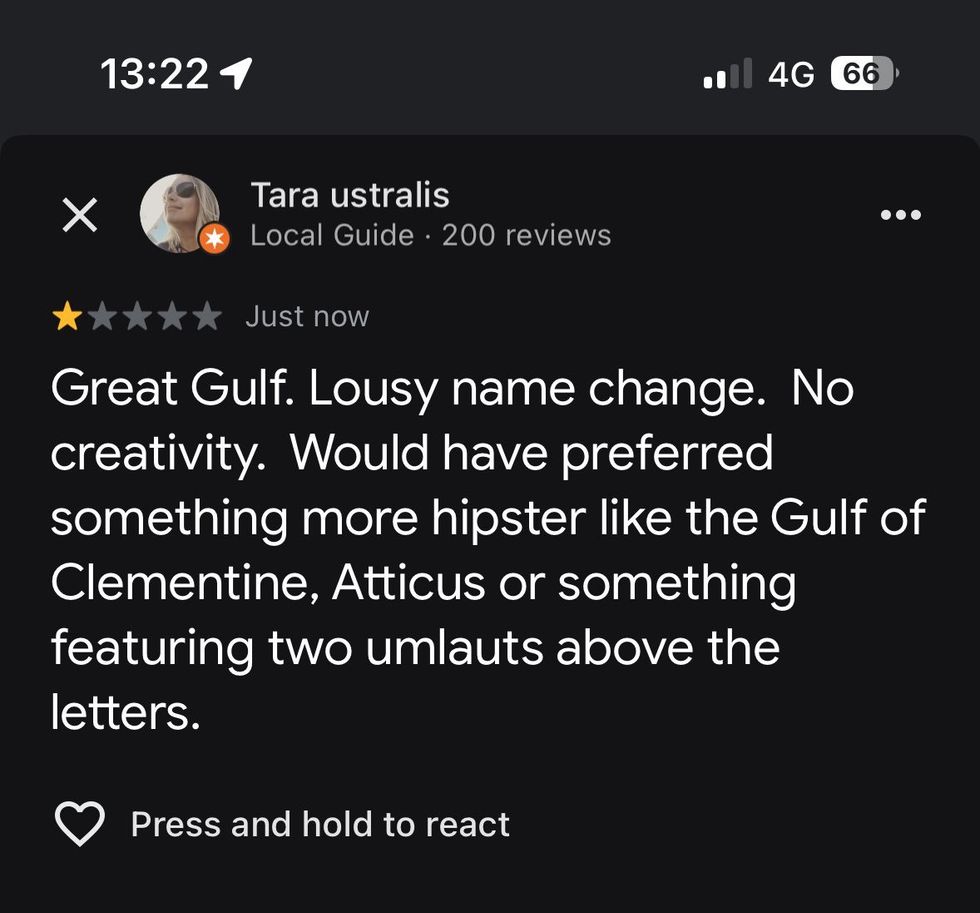Close the review with the X icon

click(80, 215)
